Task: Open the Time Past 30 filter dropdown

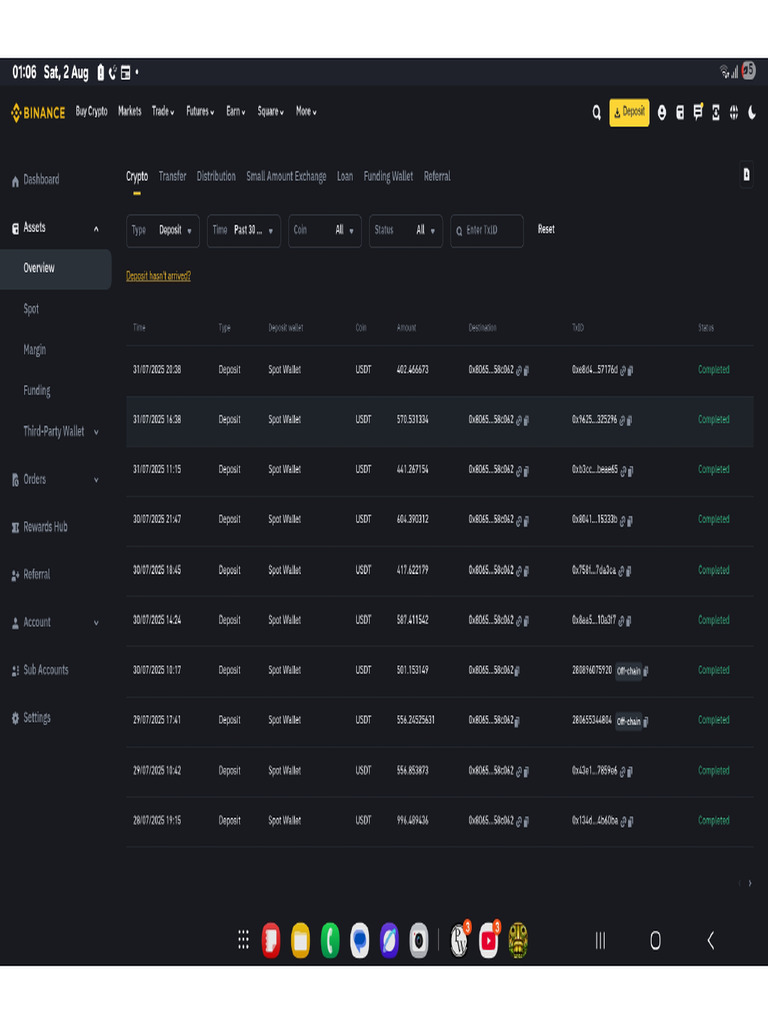Action: point(244,231)
